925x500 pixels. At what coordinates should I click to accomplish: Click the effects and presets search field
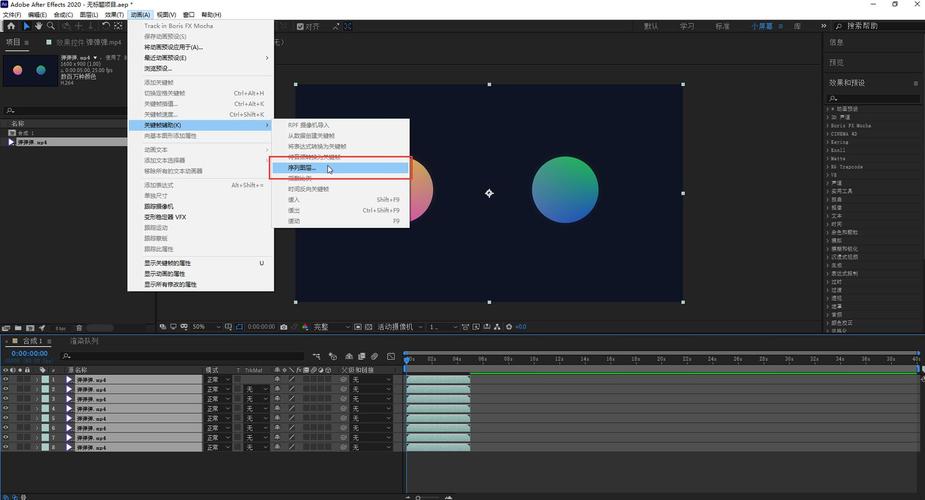coord(873,98)
